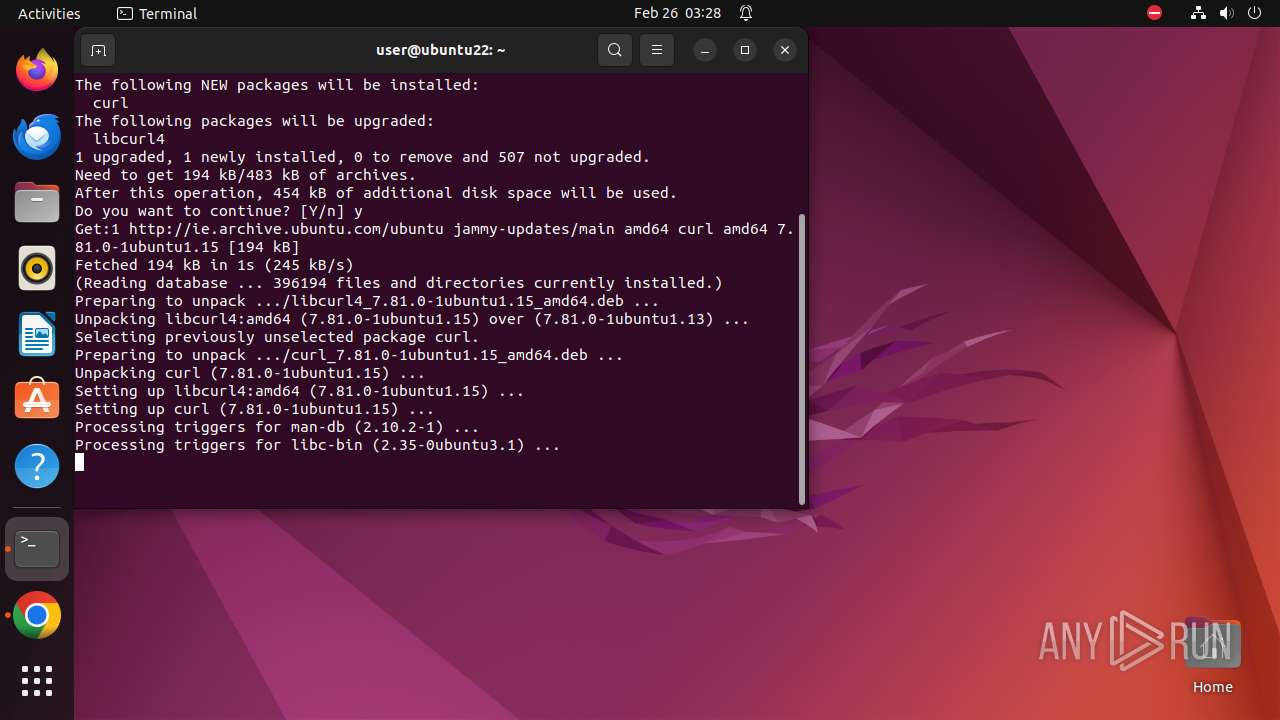The width and height of the screenshot is (1280, 720).
Task: Click the ie.archive.ubuntu.com URL in the output
Action: 286,229
